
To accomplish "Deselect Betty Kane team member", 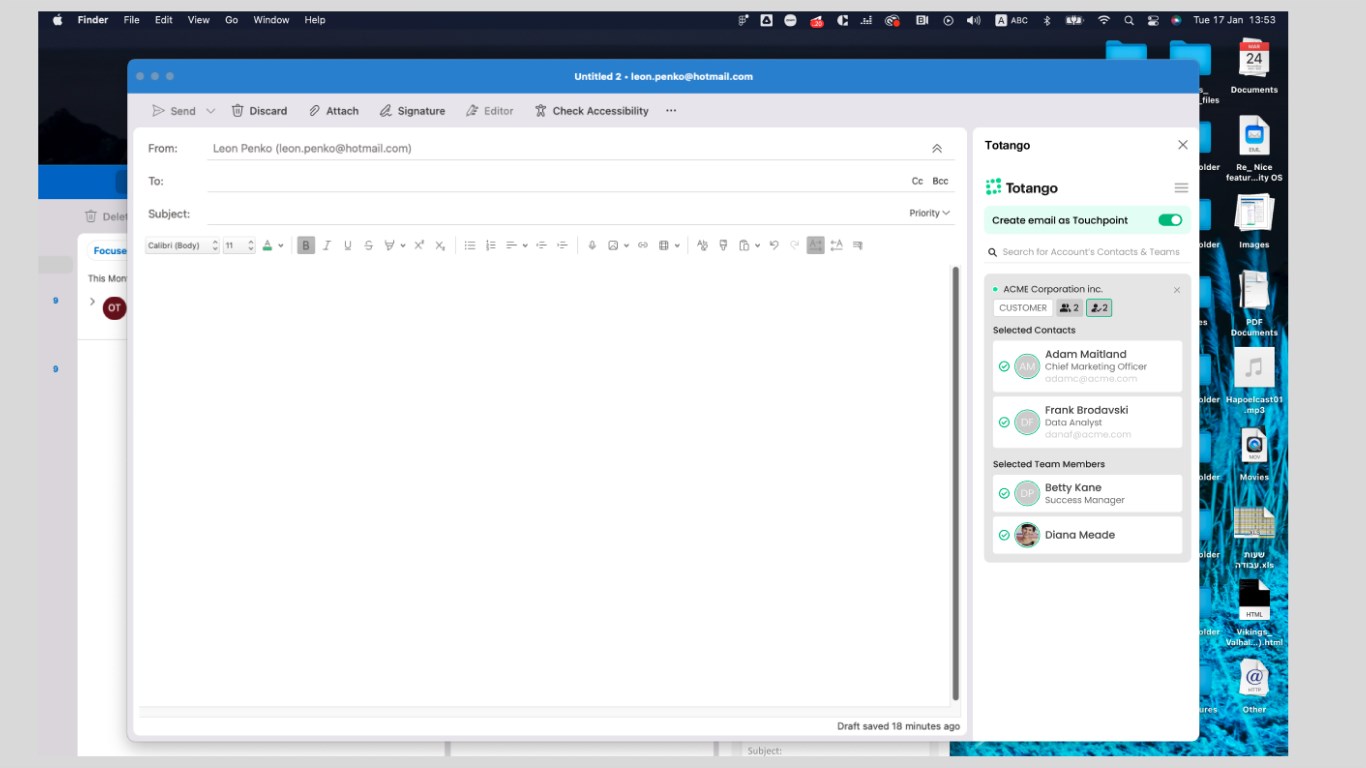I will click(1004, 494).
